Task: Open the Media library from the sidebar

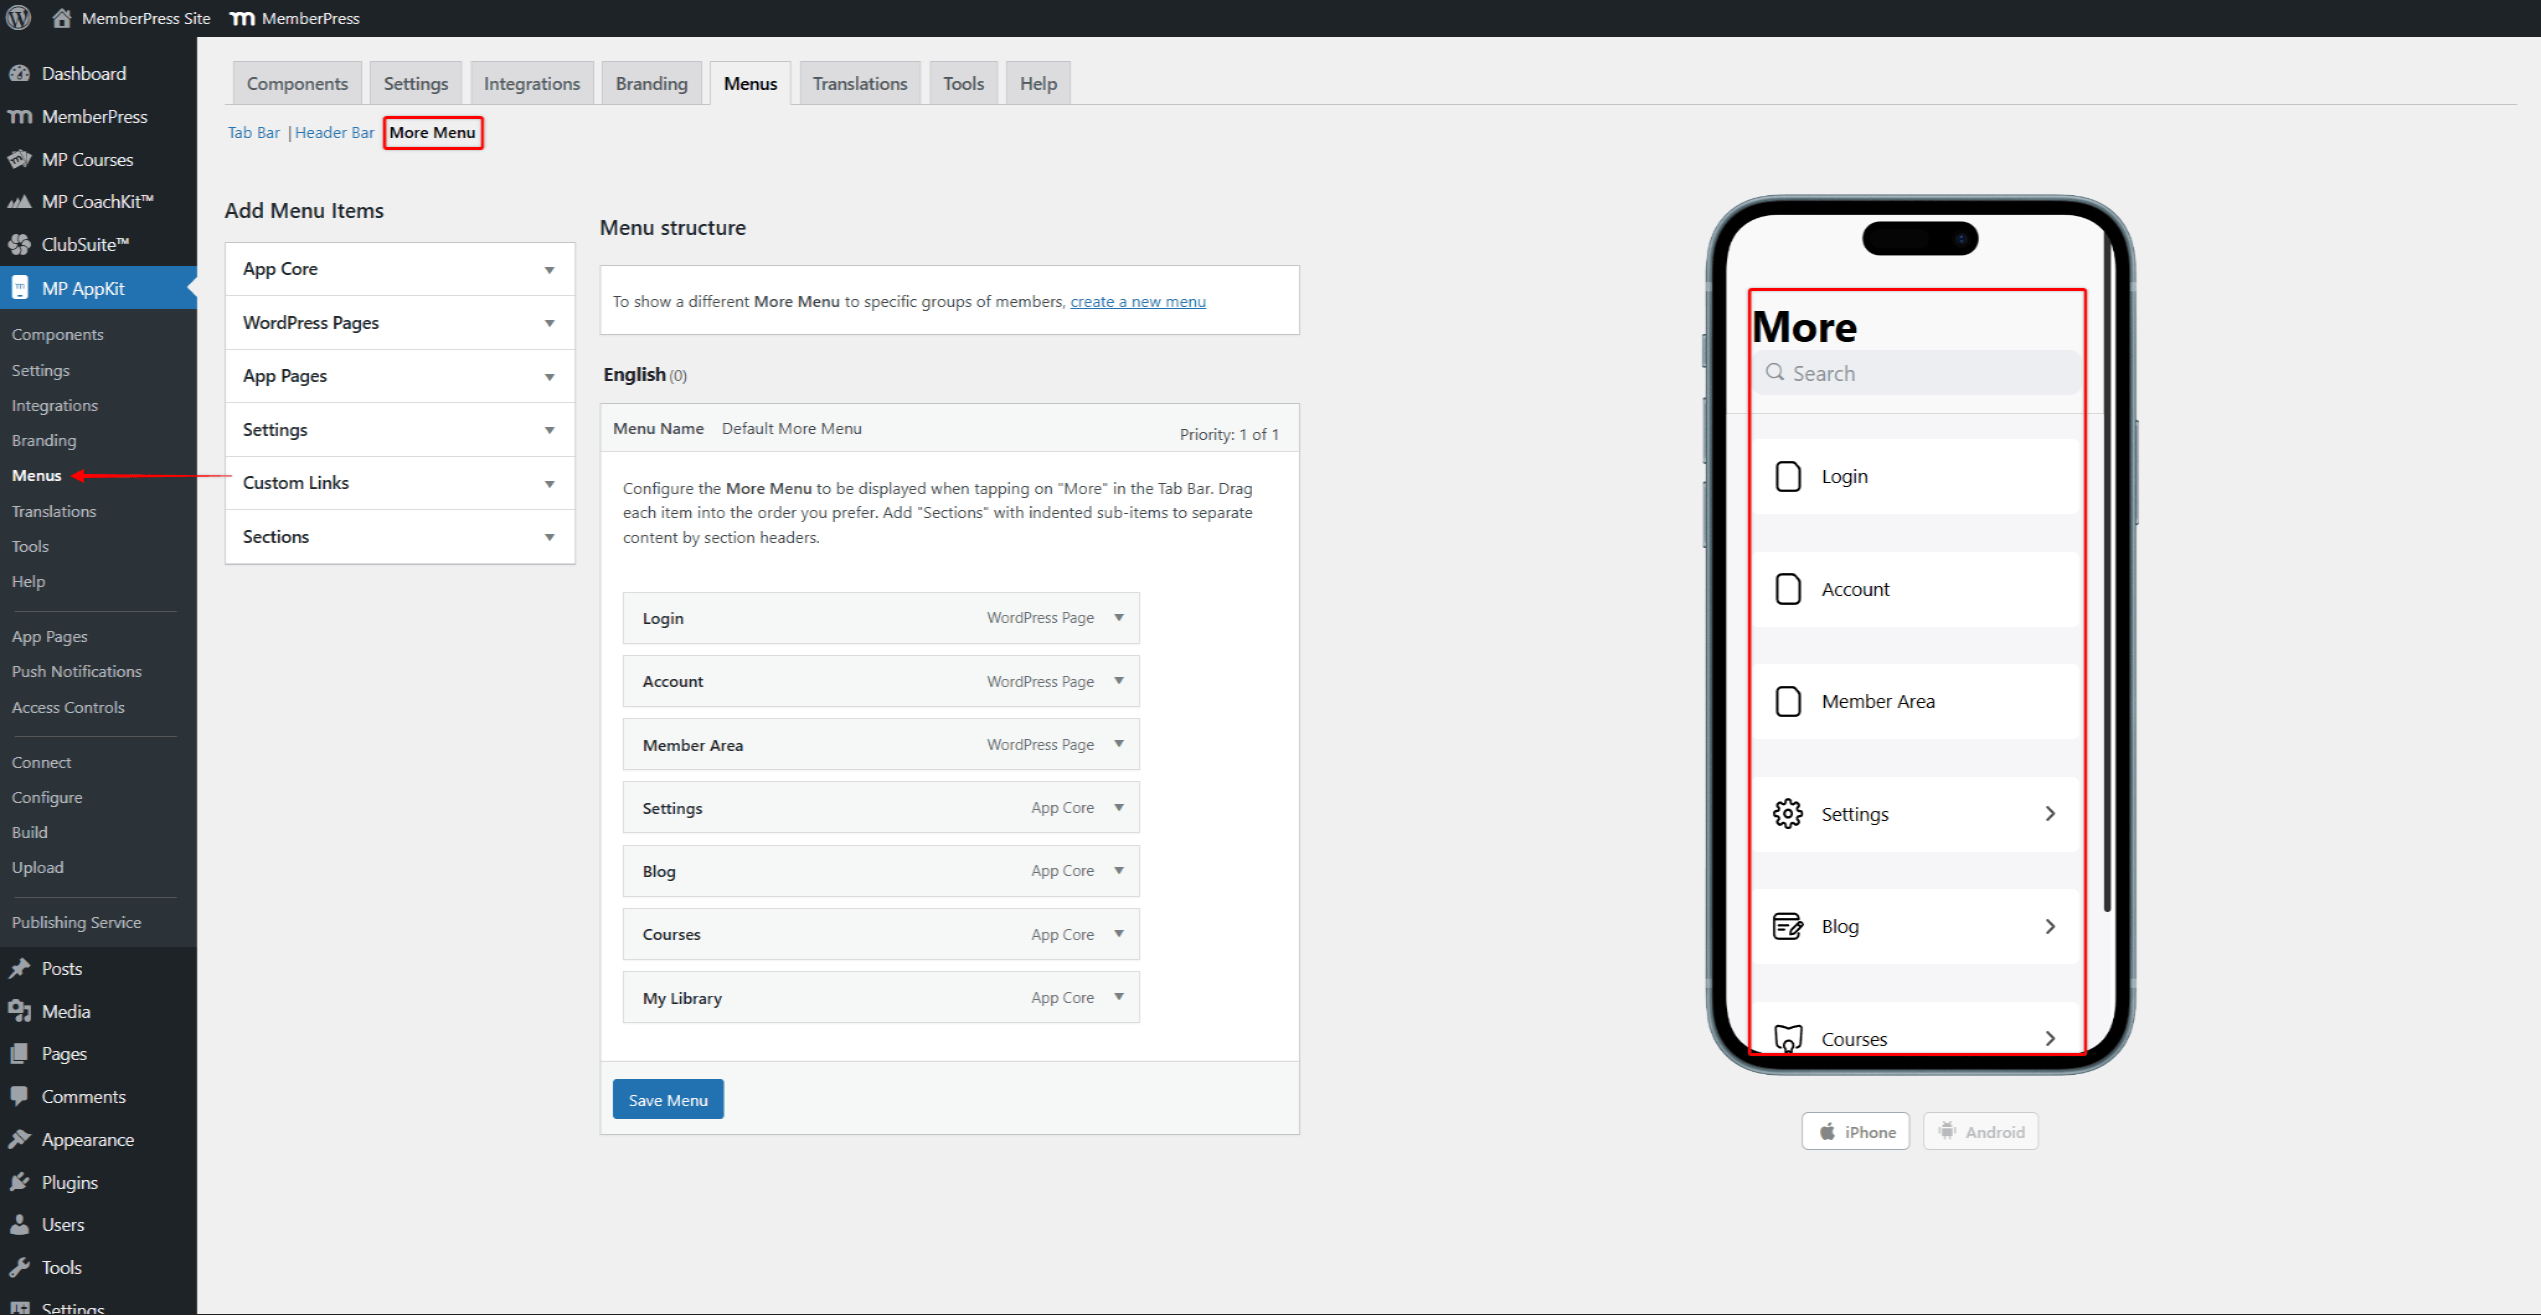Action: [x=21, y=1011]
